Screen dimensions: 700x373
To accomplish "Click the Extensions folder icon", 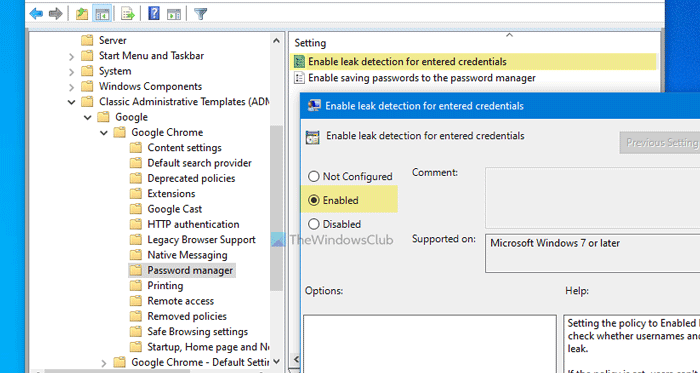I will tap(136, 194).
